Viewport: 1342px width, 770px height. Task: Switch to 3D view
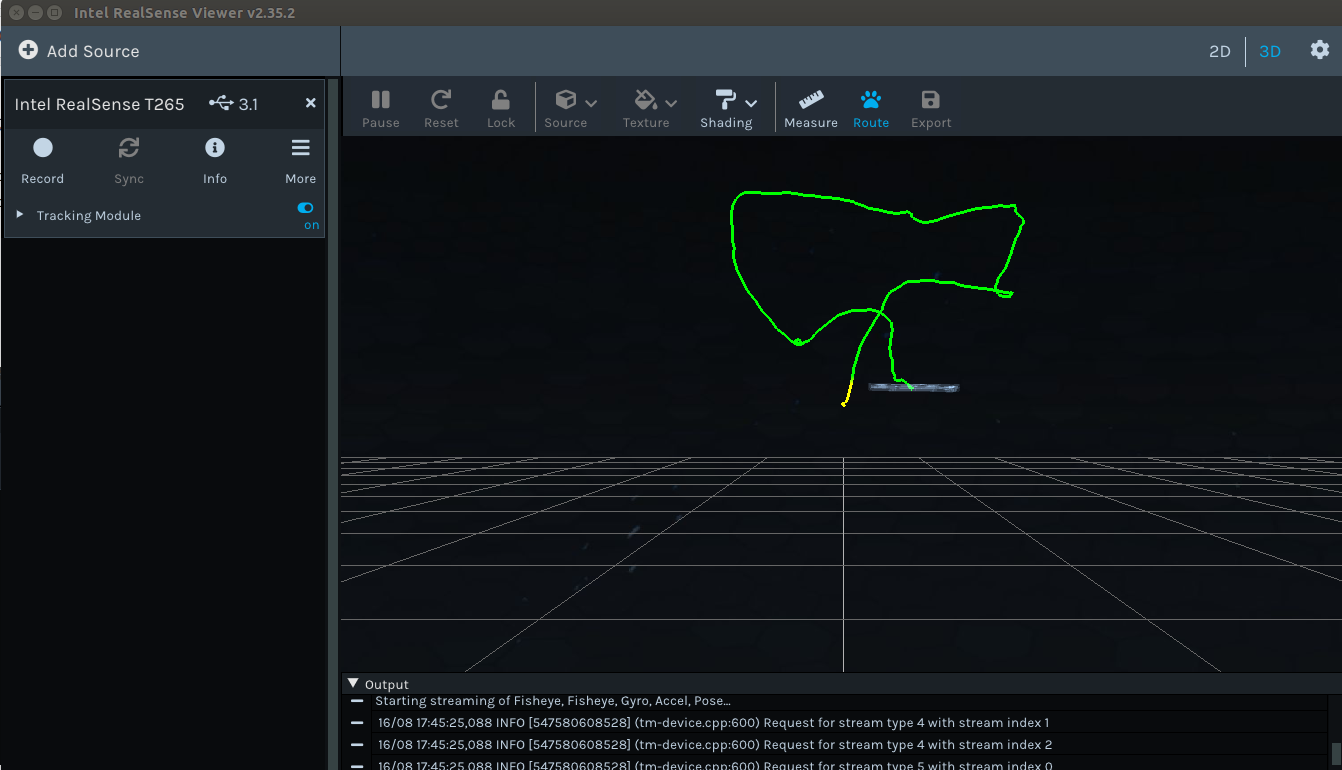click(1270, 51)
